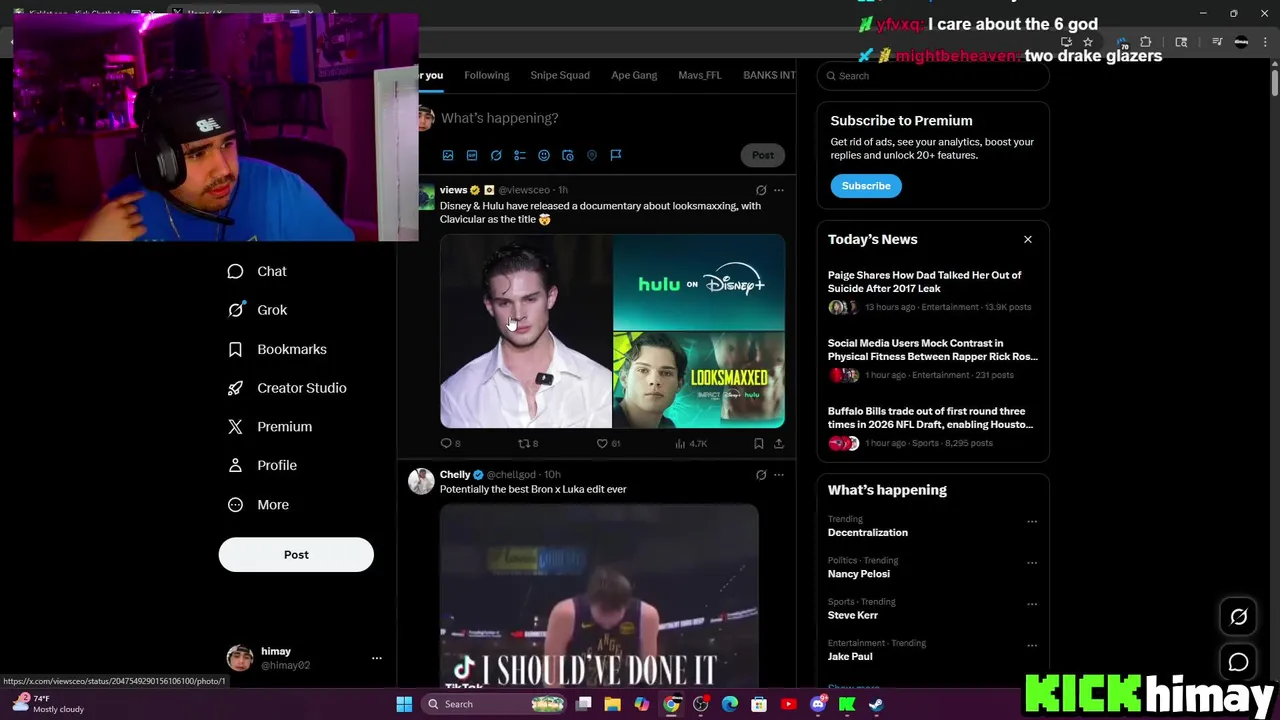Open more options on Chelly's post
Screen dimensions: 1280x720
click(x=779, y=475)
